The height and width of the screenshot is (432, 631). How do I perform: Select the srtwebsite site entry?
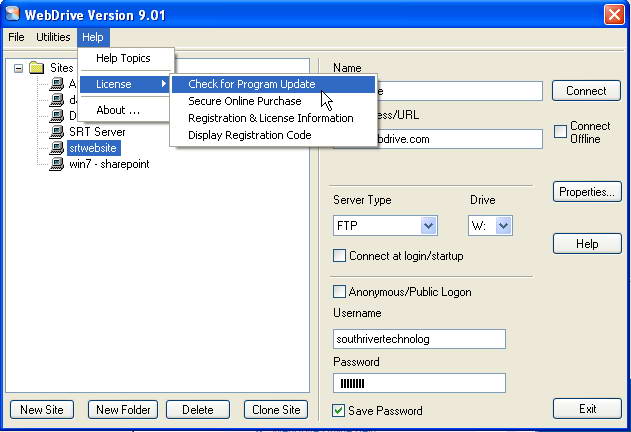click(x=93, y=148)
